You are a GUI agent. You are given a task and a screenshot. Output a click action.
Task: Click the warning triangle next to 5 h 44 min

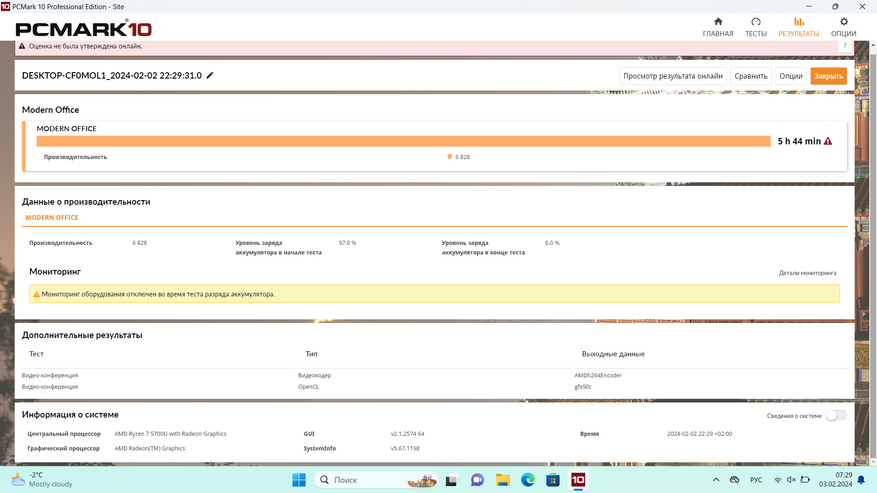828,142
